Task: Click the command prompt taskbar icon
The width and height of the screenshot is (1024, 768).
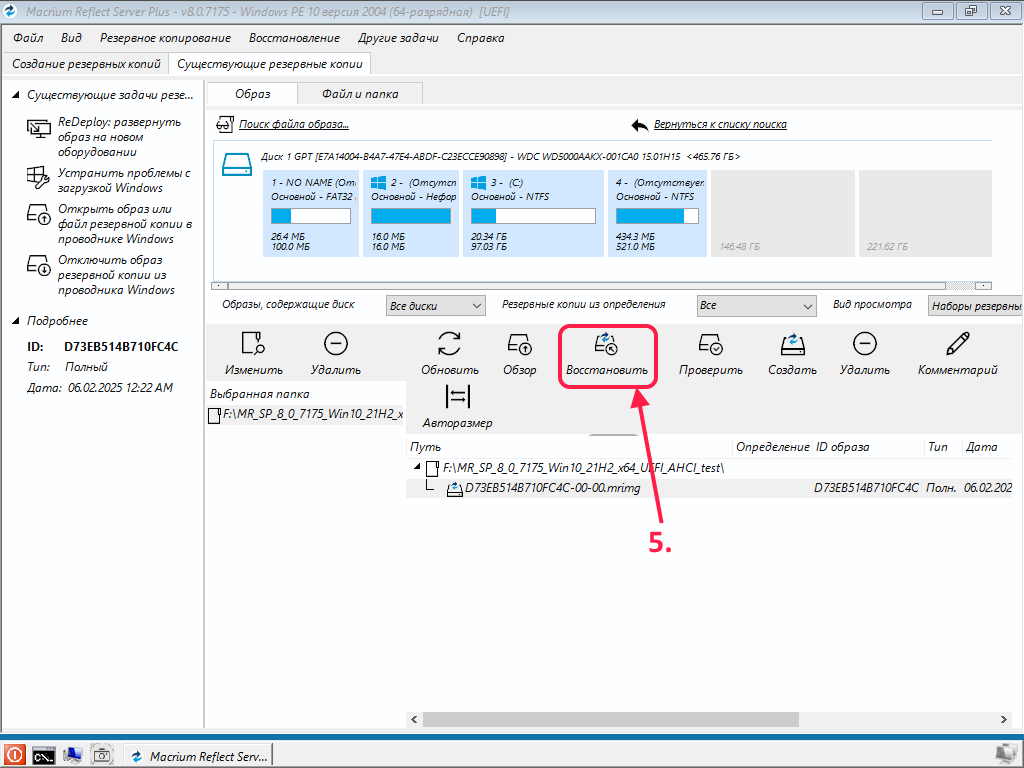Action: coord(43,755)
